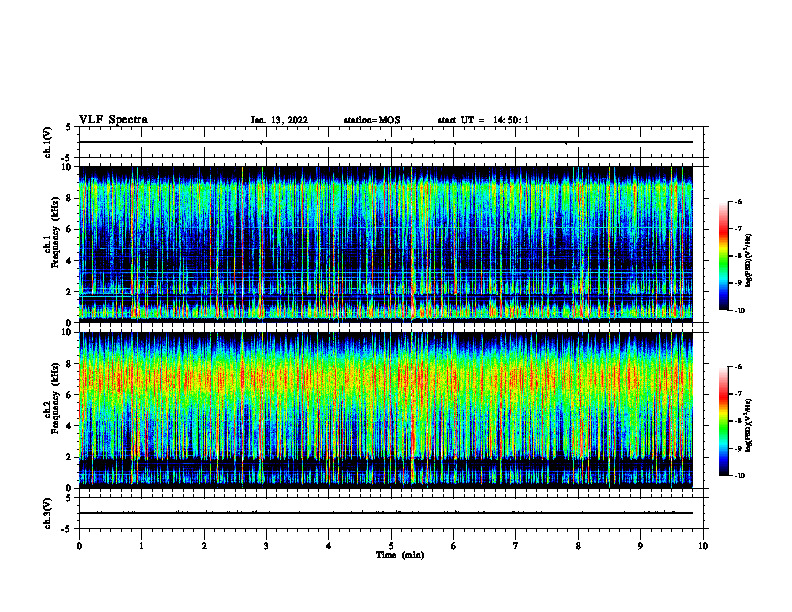792x612 pixels.
Task: Click the ch.1 spectrogram panel
Action: click(x=385, y=244)
